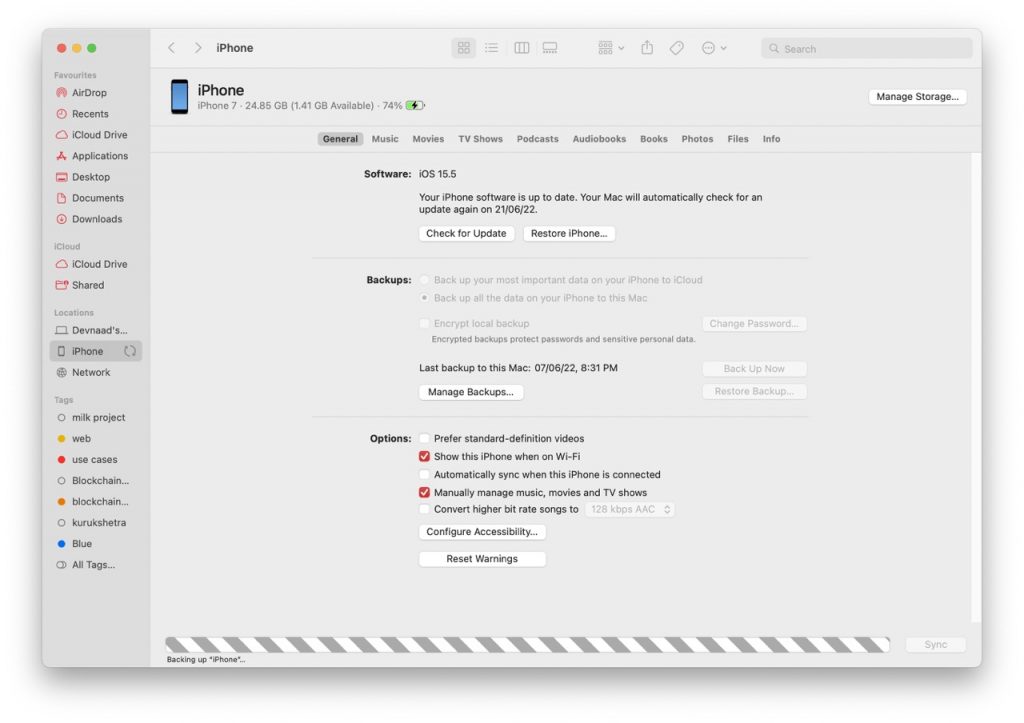The image size is (1024, 723).
Task: Switch to the TV Shows tab
Action: [x=480, y=138]
